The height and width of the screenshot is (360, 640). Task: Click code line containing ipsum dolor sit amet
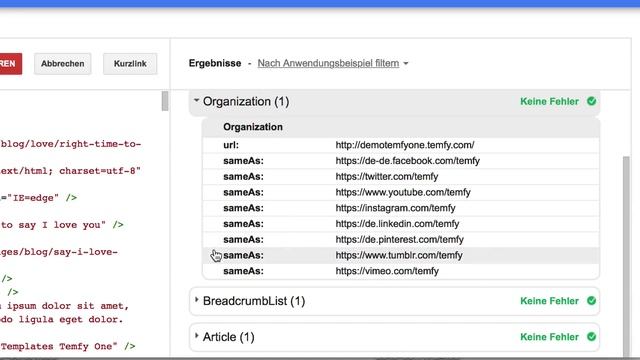pos(64,306)
